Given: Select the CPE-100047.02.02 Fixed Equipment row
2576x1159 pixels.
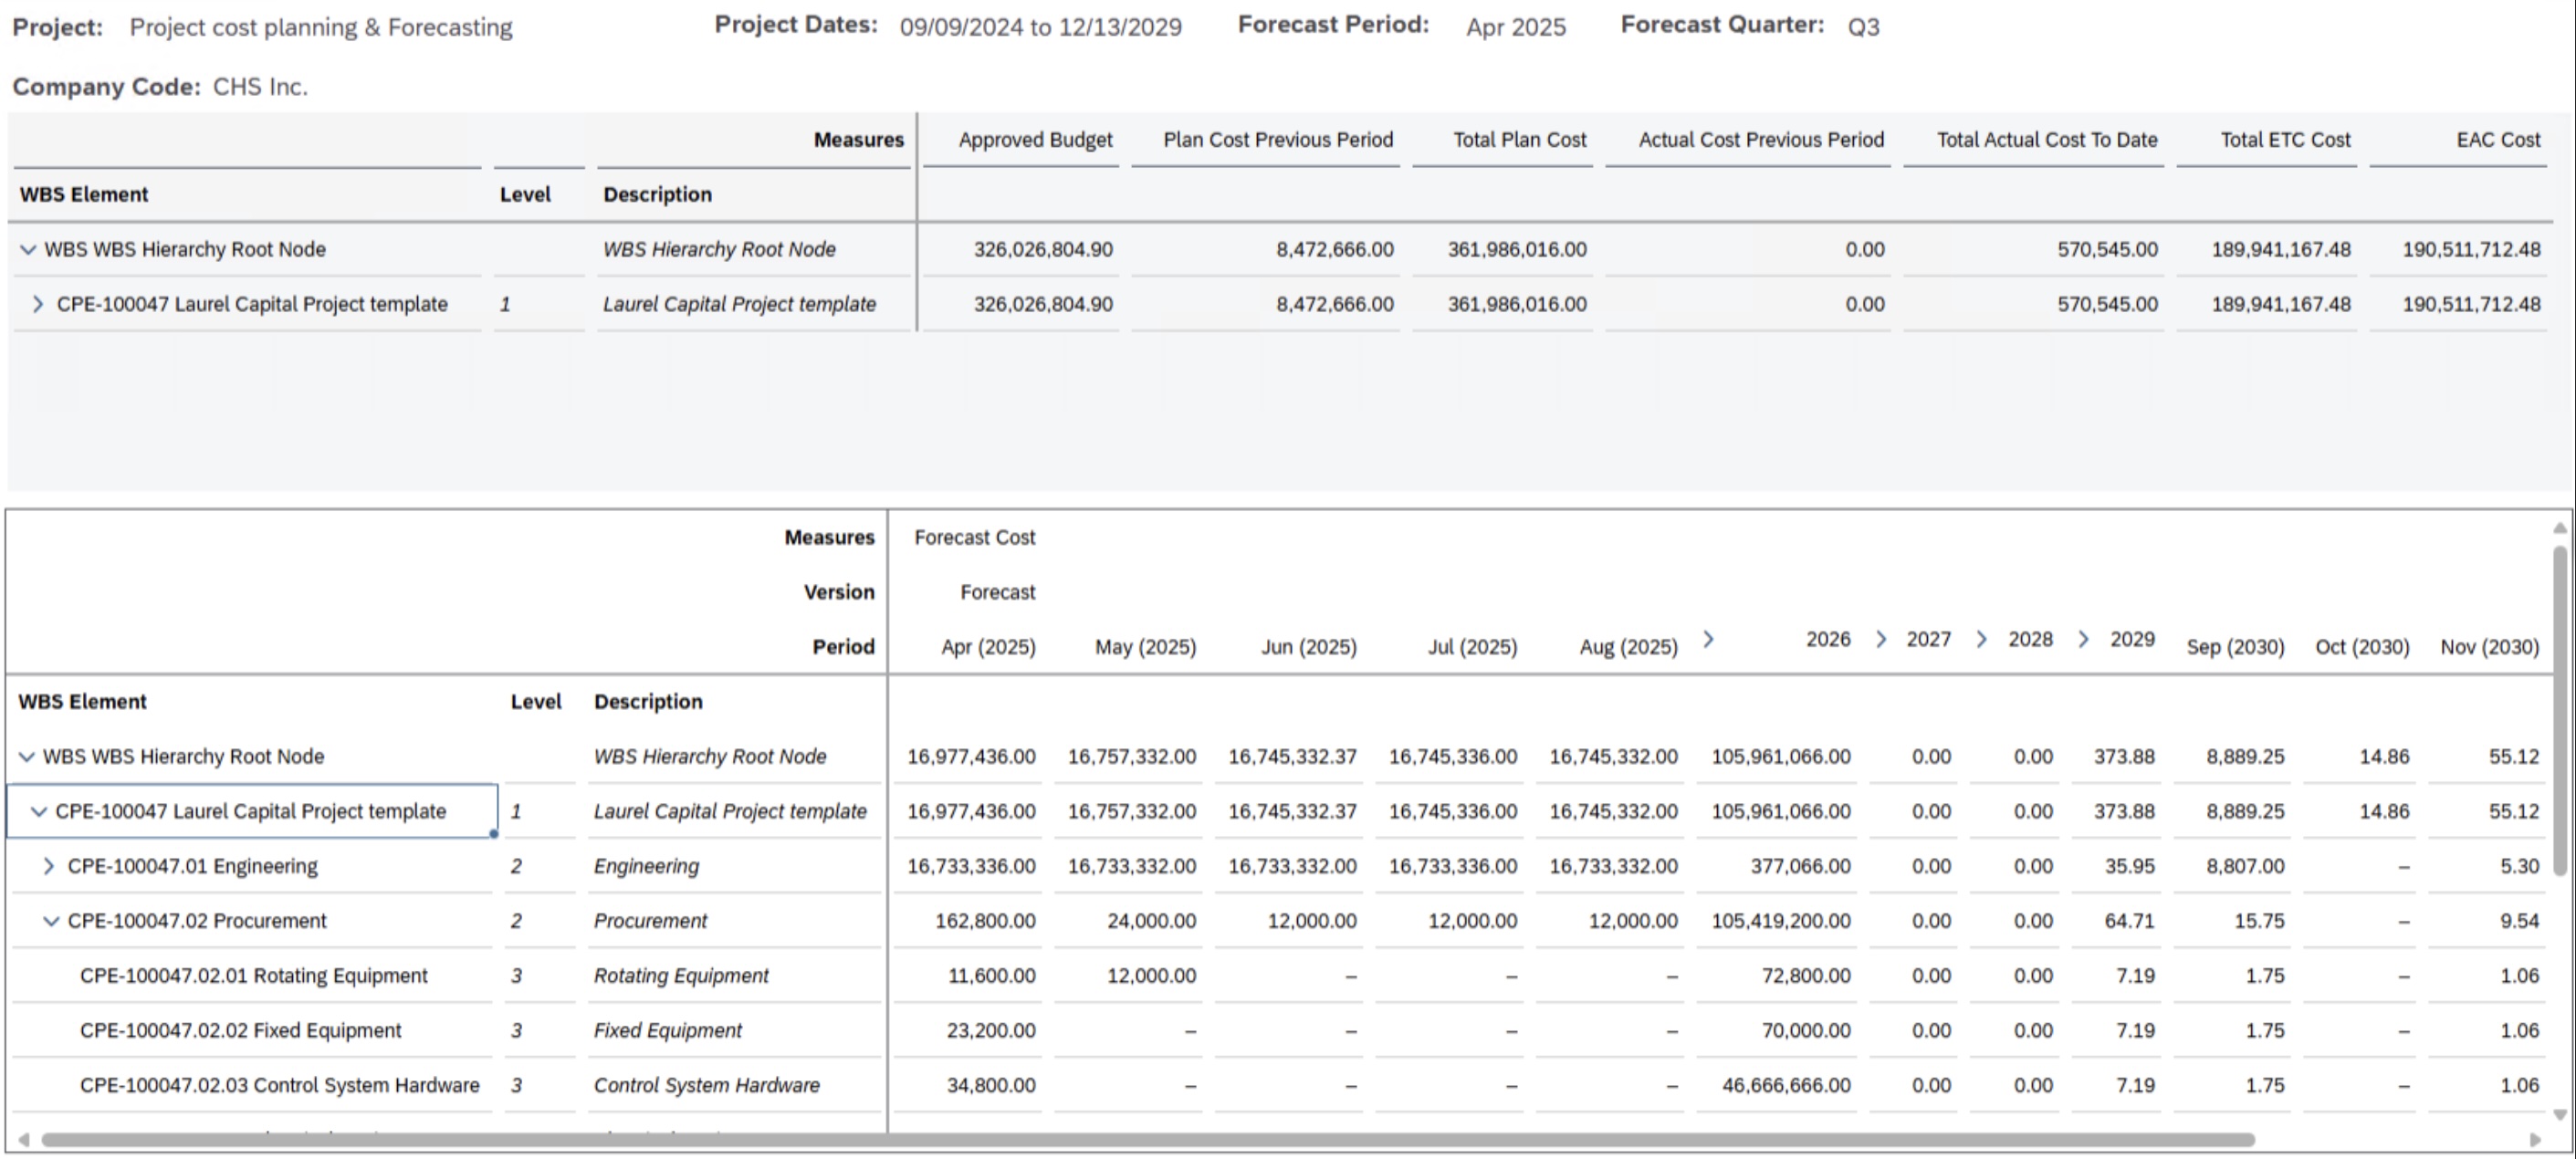Looking at the screenshot, I should click(240, 1031).
